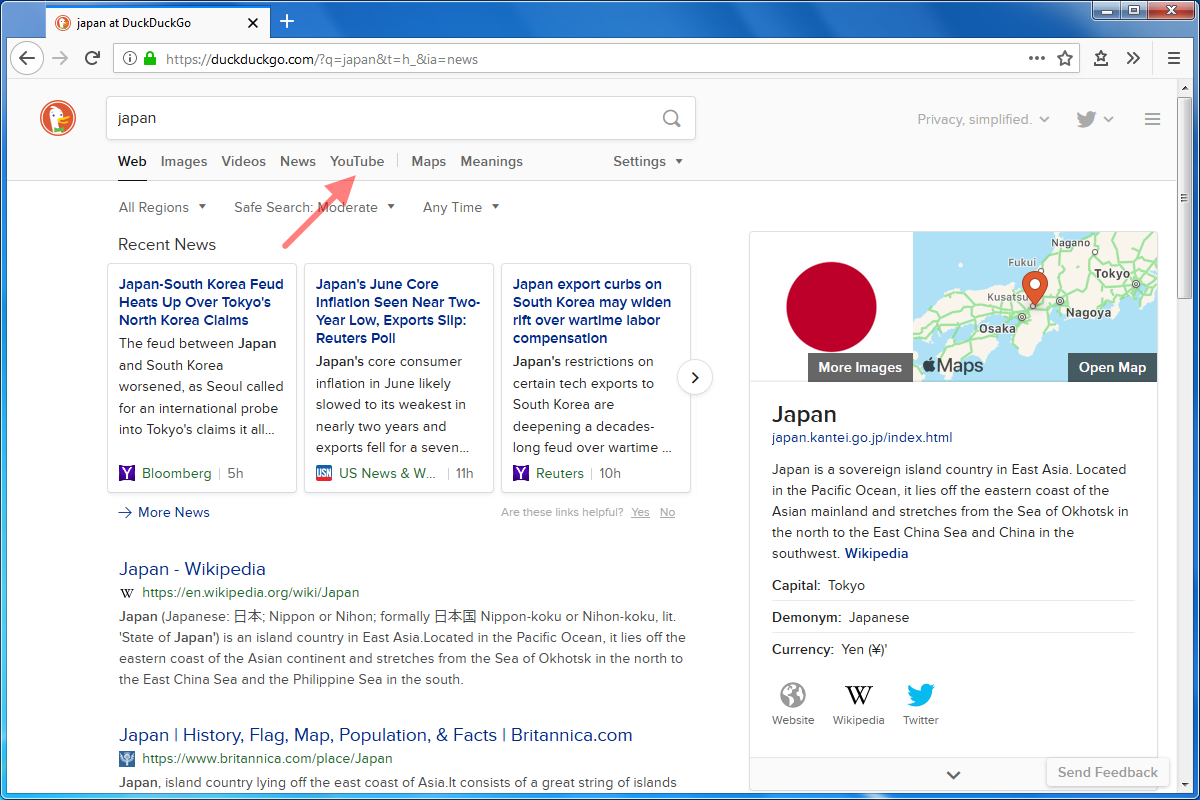Click the Twitter bird icon in the header
The image size is (1200, 800).
[x=1087, y=119]
